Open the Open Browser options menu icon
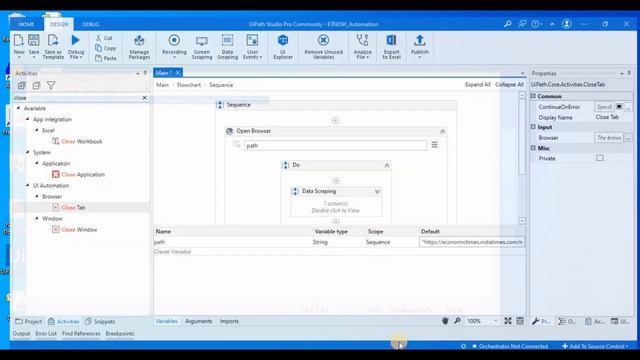 coord(435,145)
